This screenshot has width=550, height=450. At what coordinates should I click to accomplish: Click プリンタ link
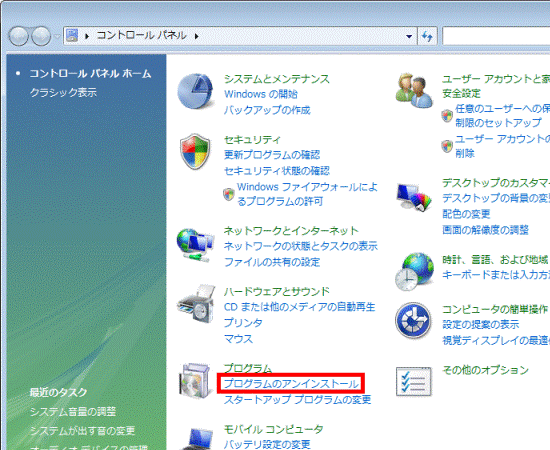click(243, 323)
